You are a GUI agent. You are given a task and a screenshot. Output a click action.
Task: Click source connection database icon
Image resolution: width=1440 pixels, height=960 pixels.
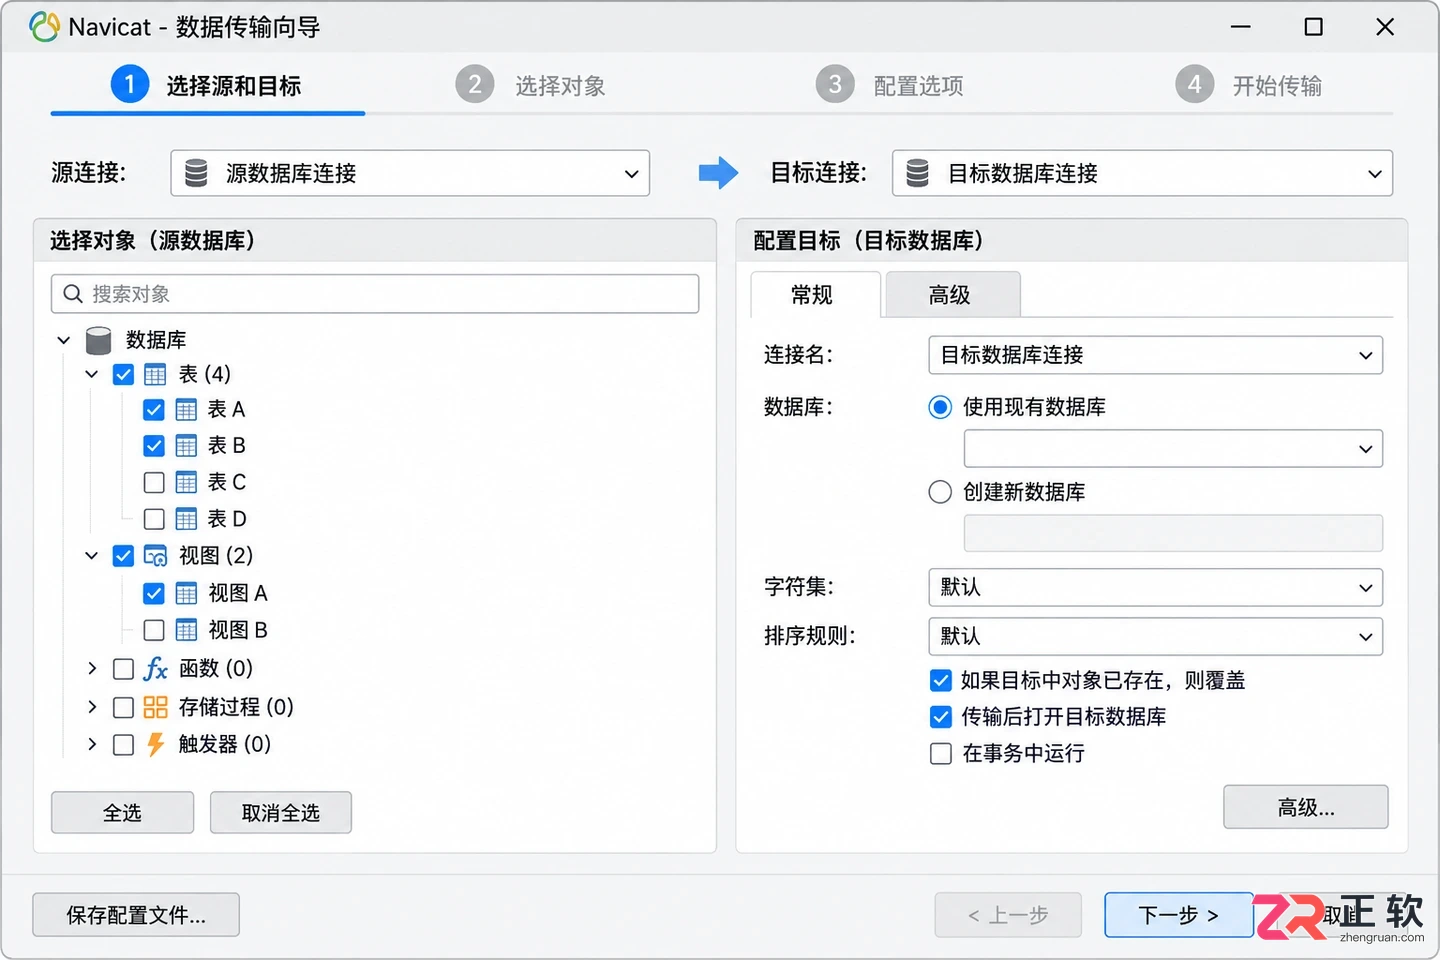pos(196,173)
